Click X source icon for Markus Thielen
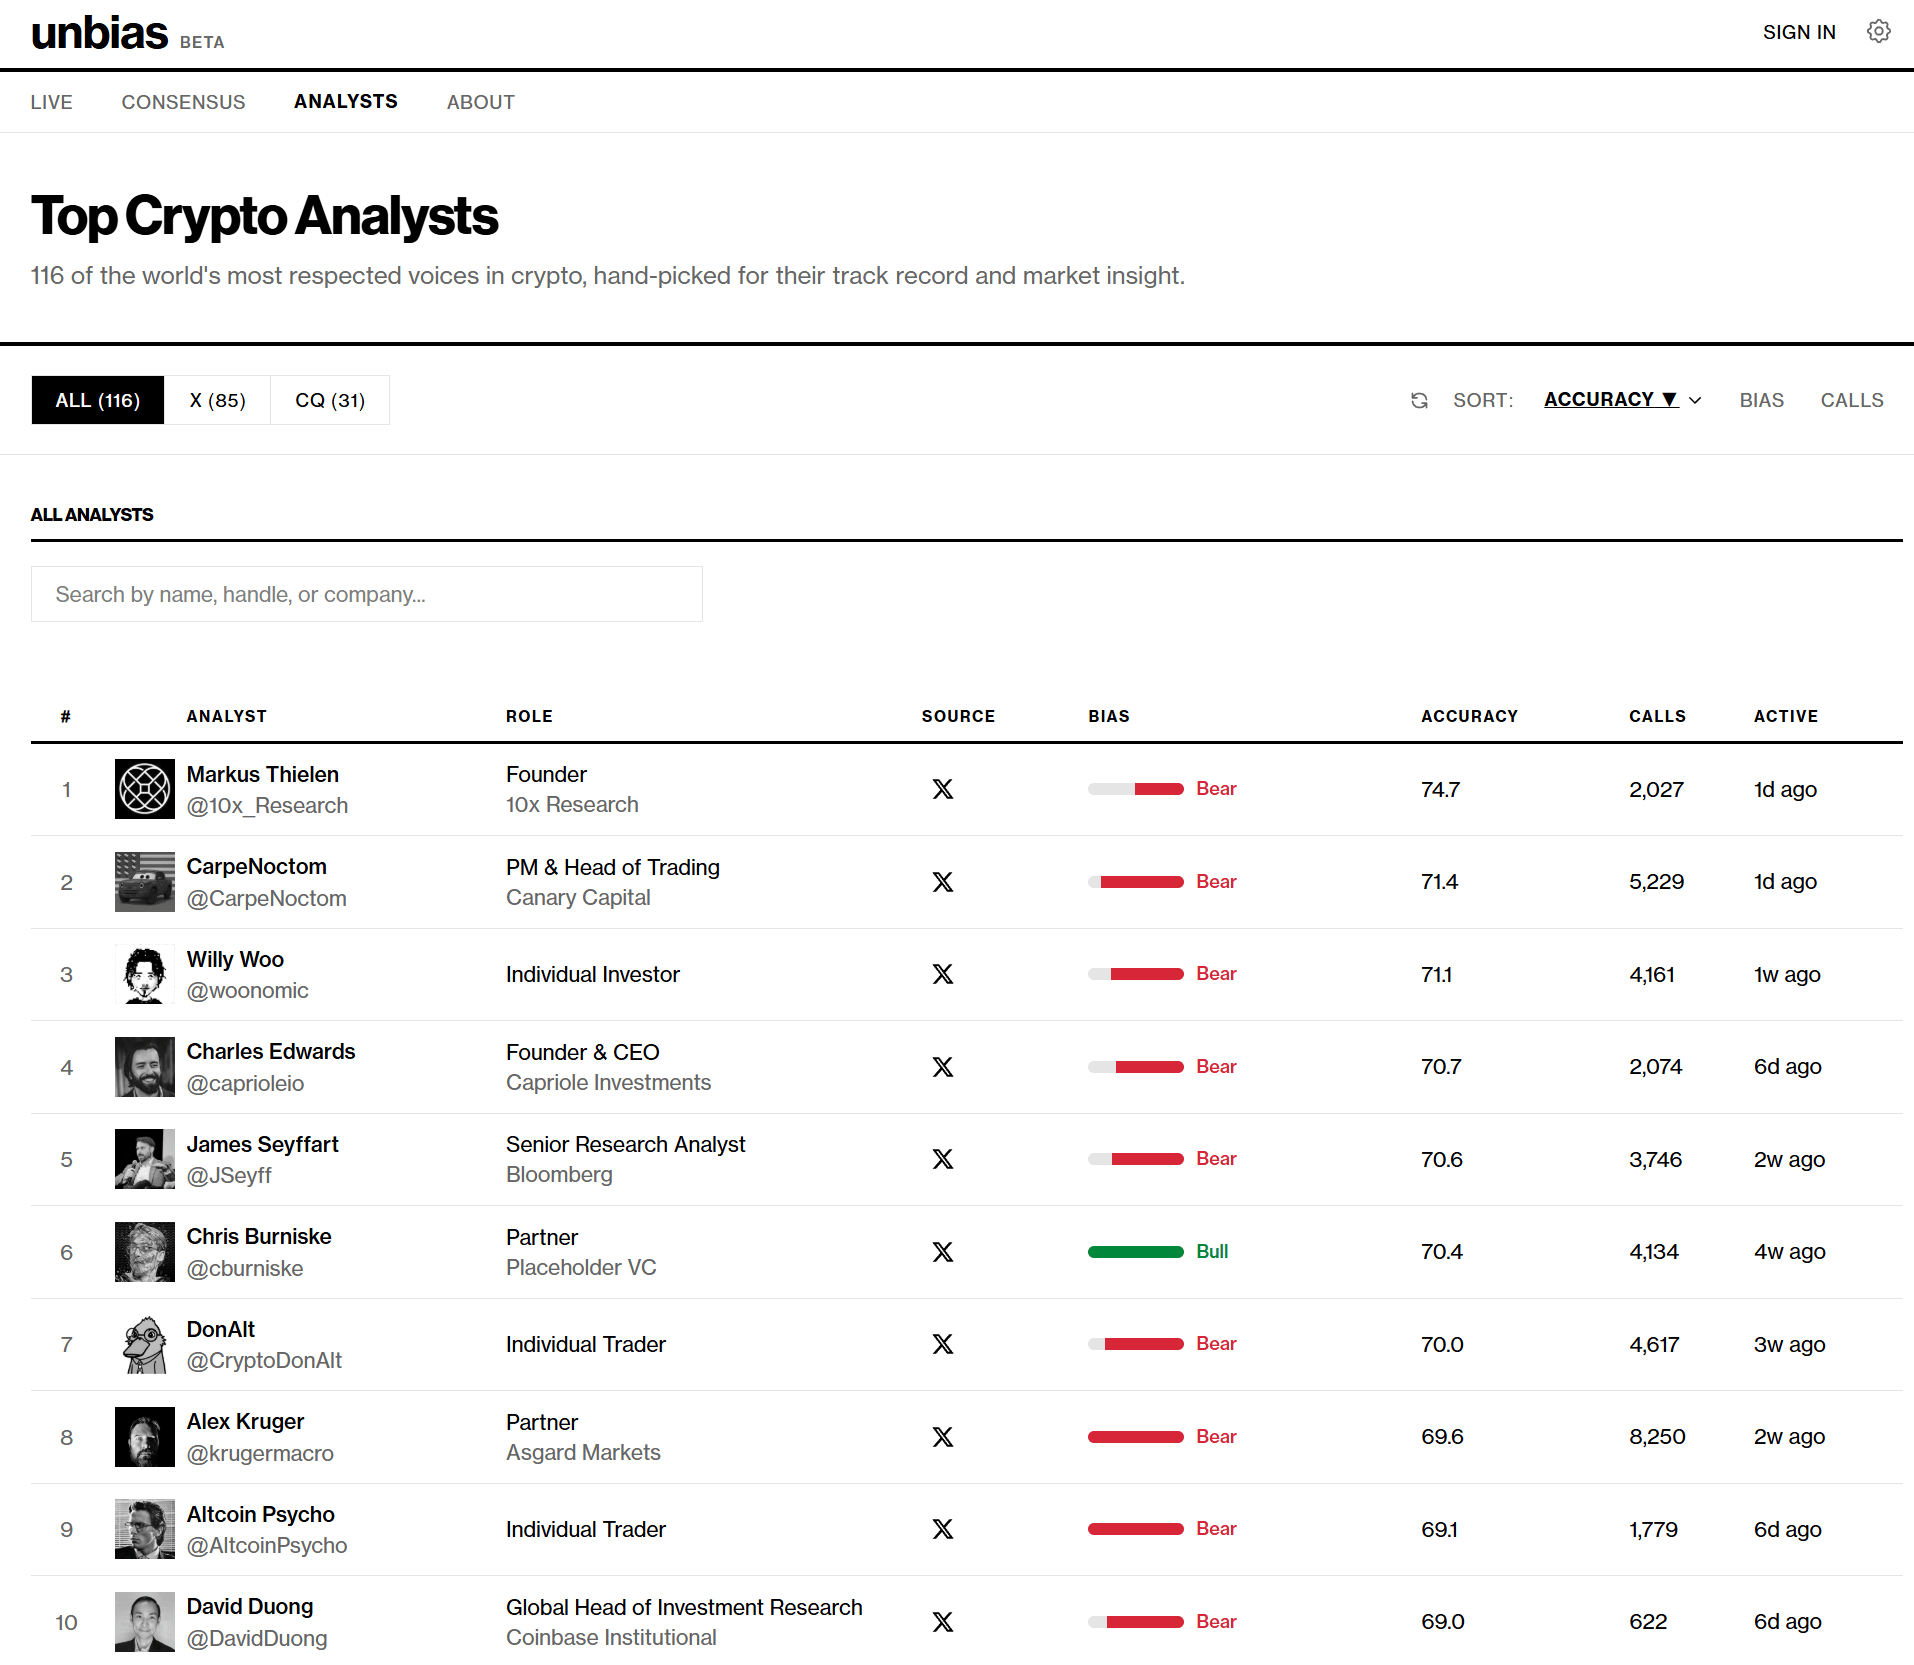 [x=943, y=789]
